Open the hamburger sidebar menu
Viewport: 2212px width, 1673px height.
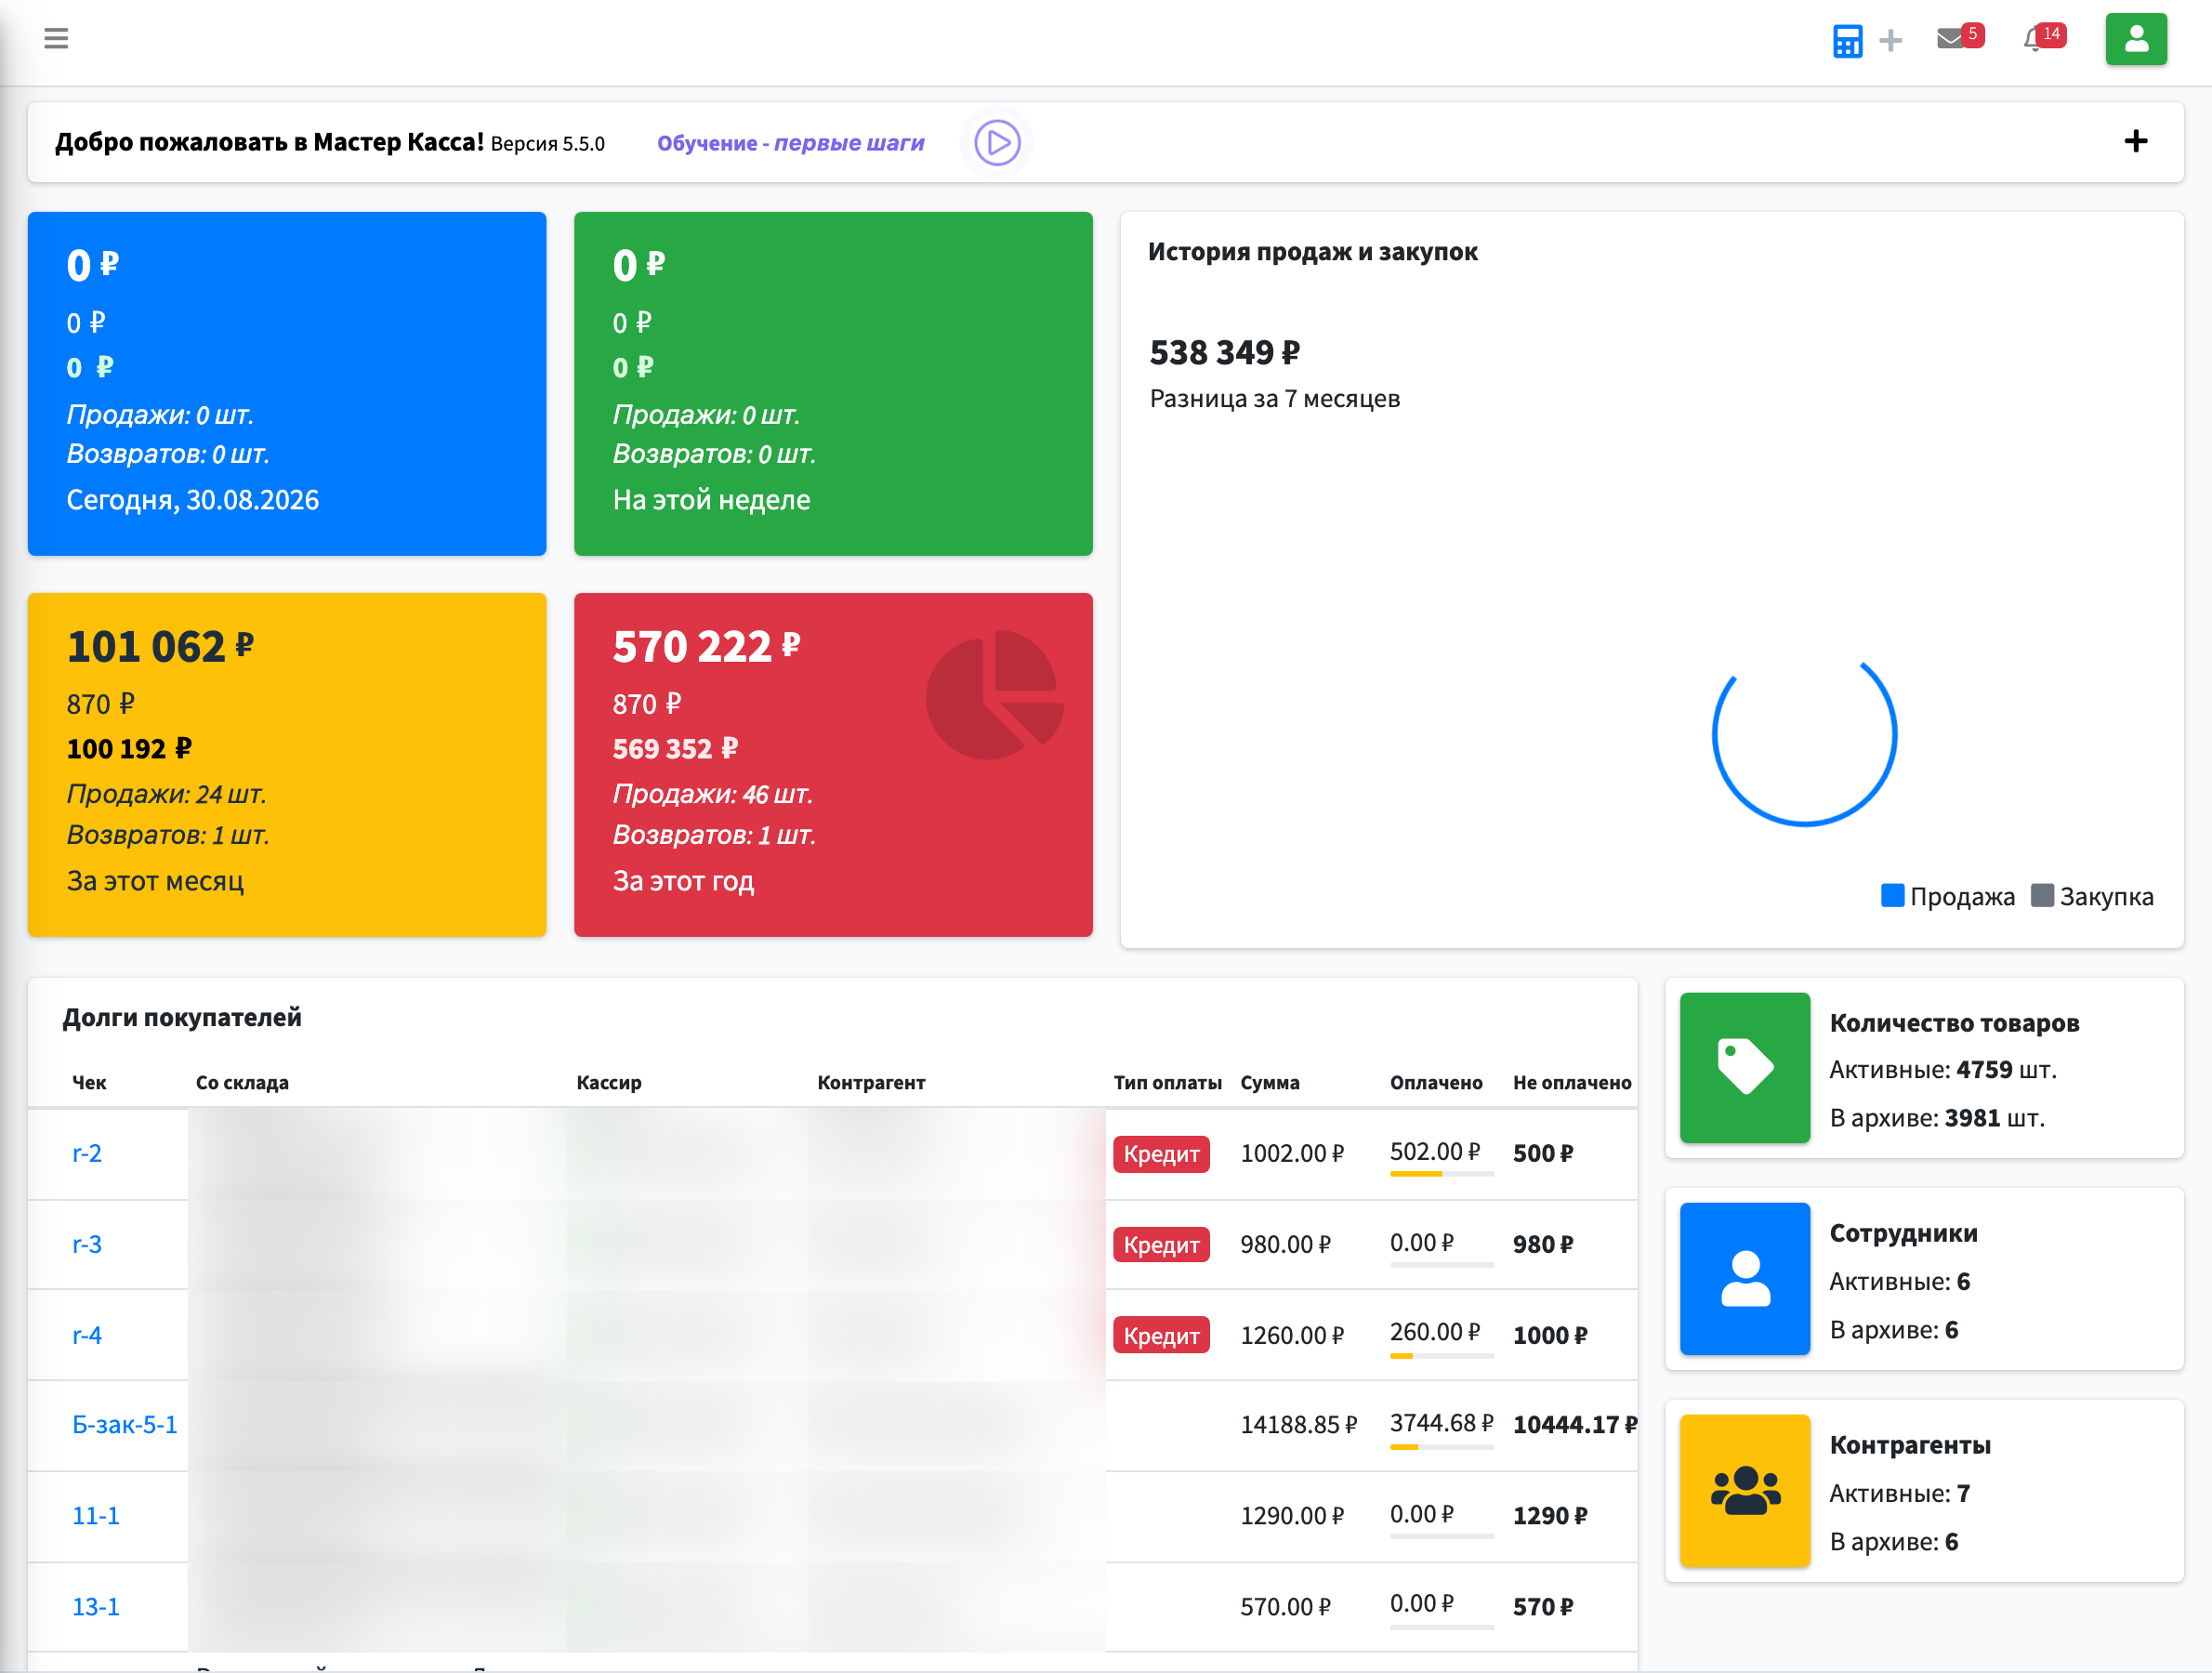tap(56, 39)
